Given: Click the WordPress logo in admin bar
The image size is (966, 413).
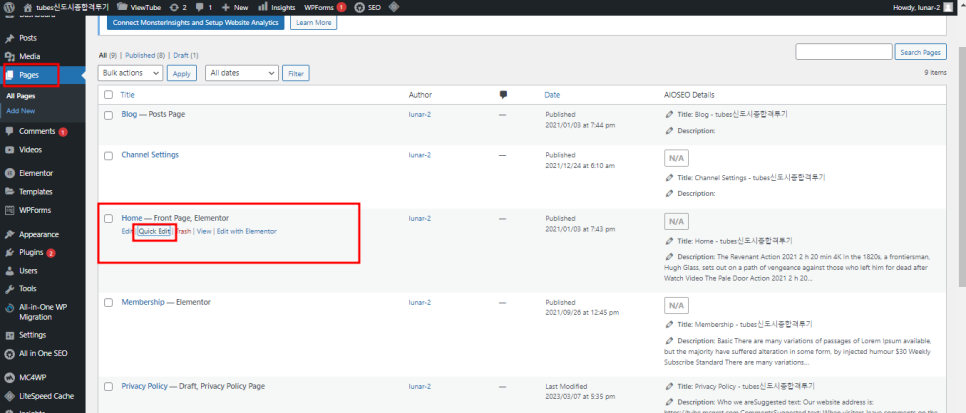Looking at the screenshot, I should click(x=9, y=7).
